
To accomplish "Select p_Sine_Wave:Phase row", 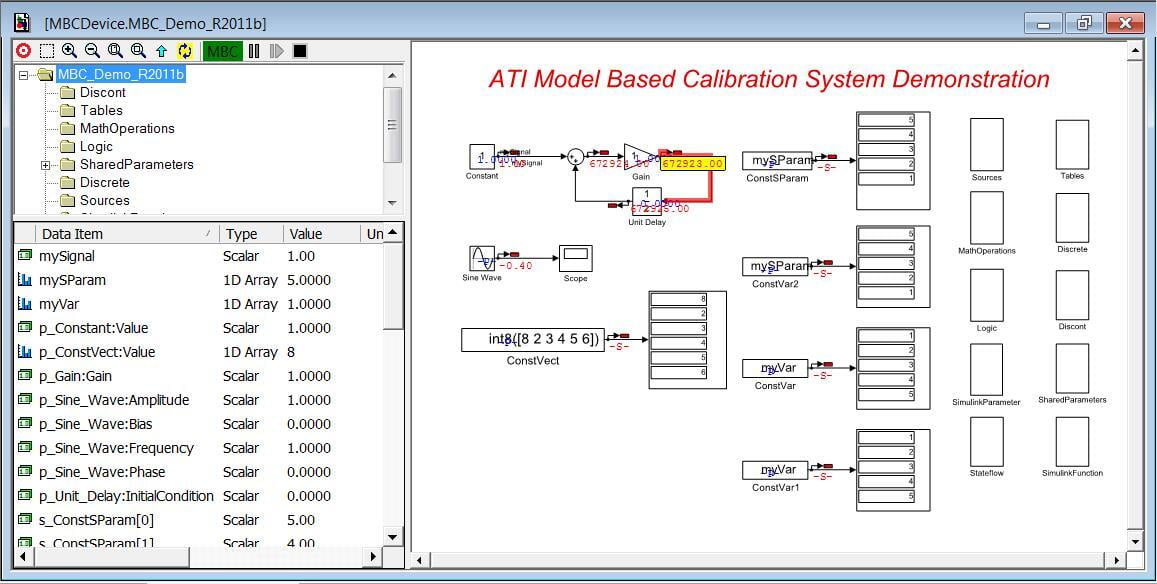I will (200, 472).
